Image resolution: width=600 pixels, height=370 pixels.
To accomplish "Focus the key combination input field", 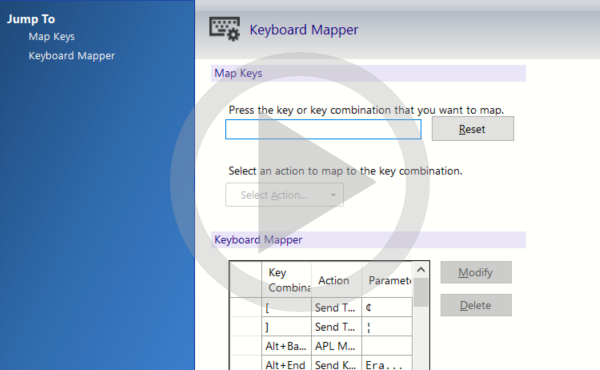I will click(323, 129).
